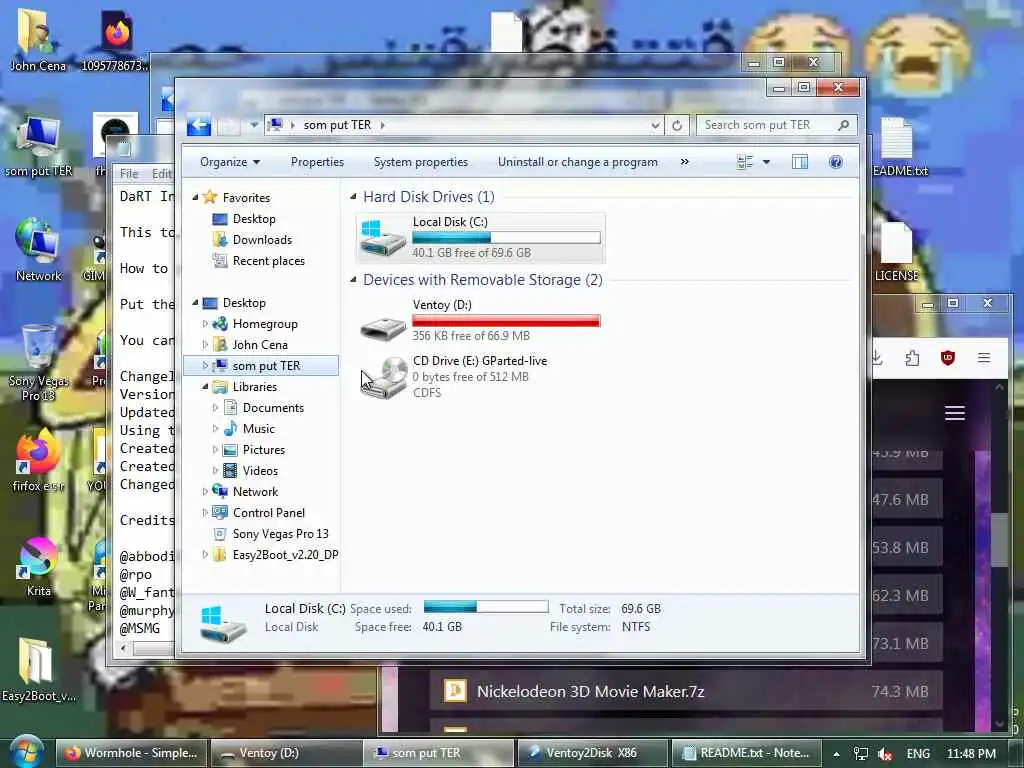Click the uBlock Origin shield icon in Firefox
The image size is (1024, 768).
point(947,358)
